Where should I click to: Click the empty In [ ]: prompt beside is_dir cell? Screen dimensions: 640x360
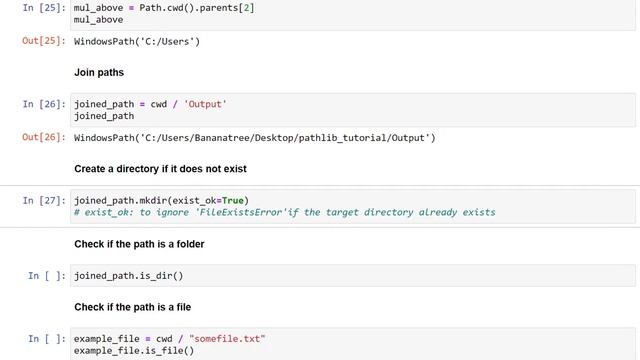(47, 276)
